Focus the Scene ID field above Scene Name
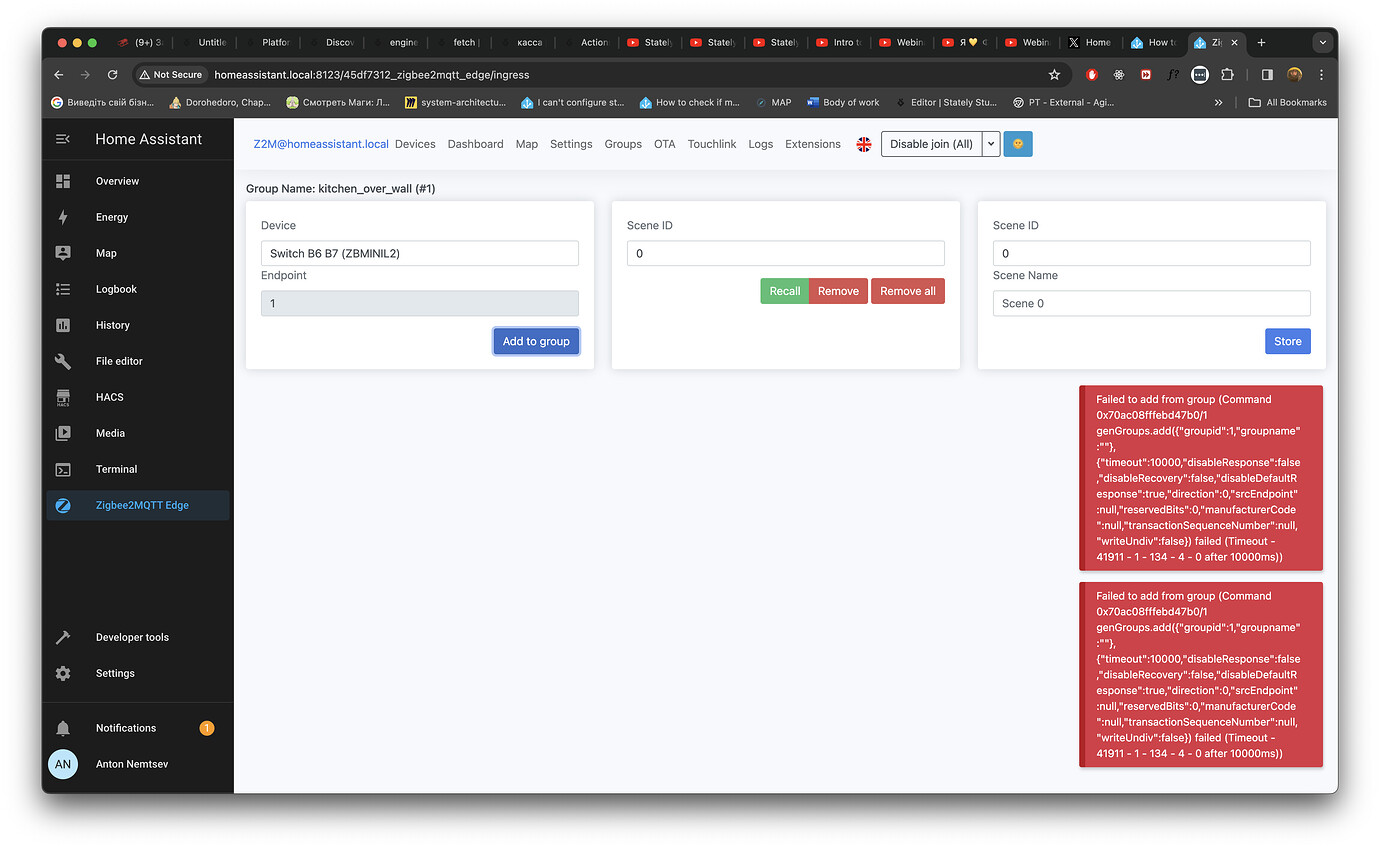Viewport: 1380px width, 848px height. pyautogui.click(x=1152, y=253)
